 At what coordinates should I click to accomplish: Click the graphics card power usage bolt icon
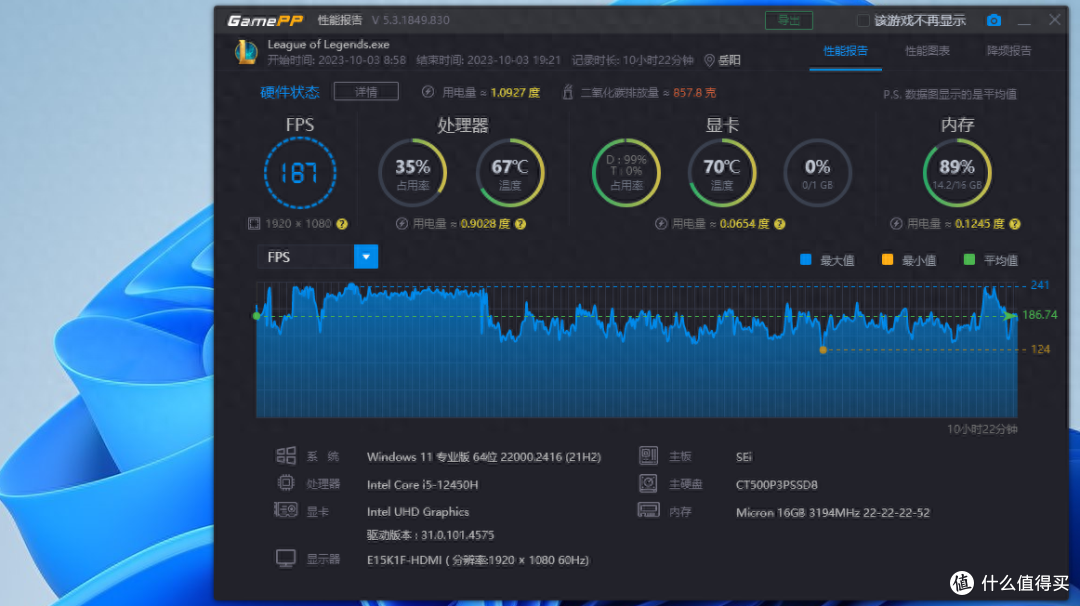click(661, 224)
